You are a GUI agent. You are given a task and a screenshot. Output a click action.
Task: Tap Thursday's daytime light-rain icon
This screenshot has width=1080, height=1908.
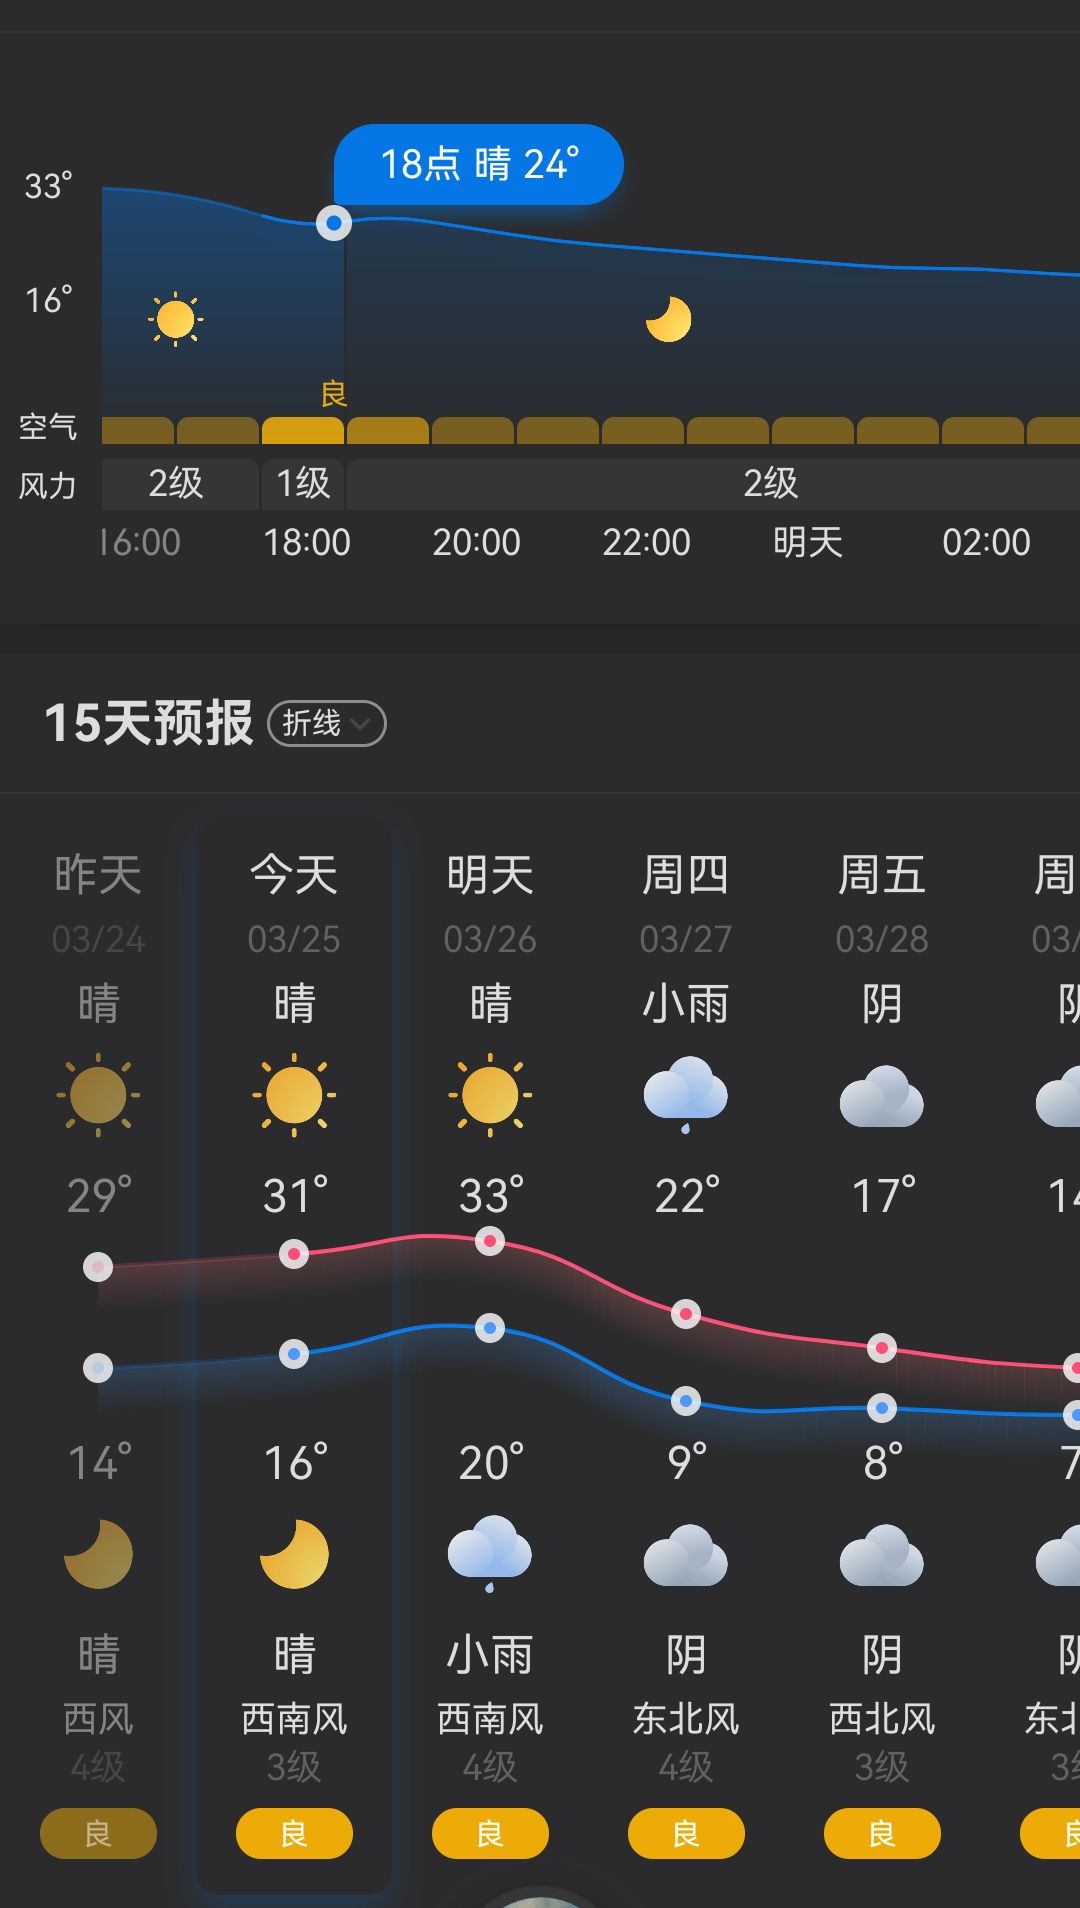686,1093
